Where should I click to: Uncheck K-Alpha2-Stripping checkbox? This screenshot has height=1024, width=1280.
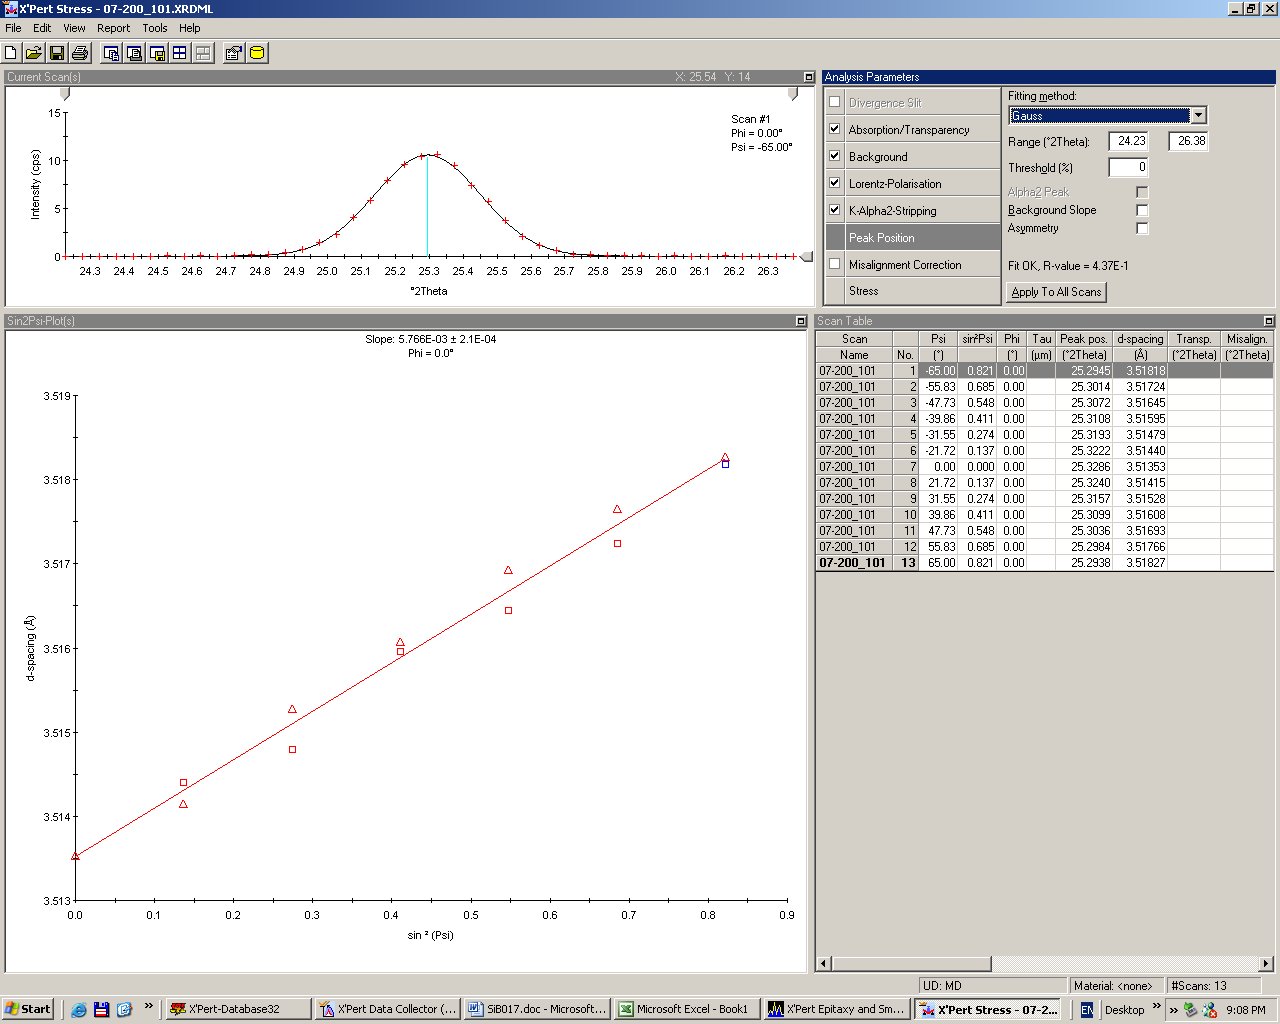pos(835,210)
